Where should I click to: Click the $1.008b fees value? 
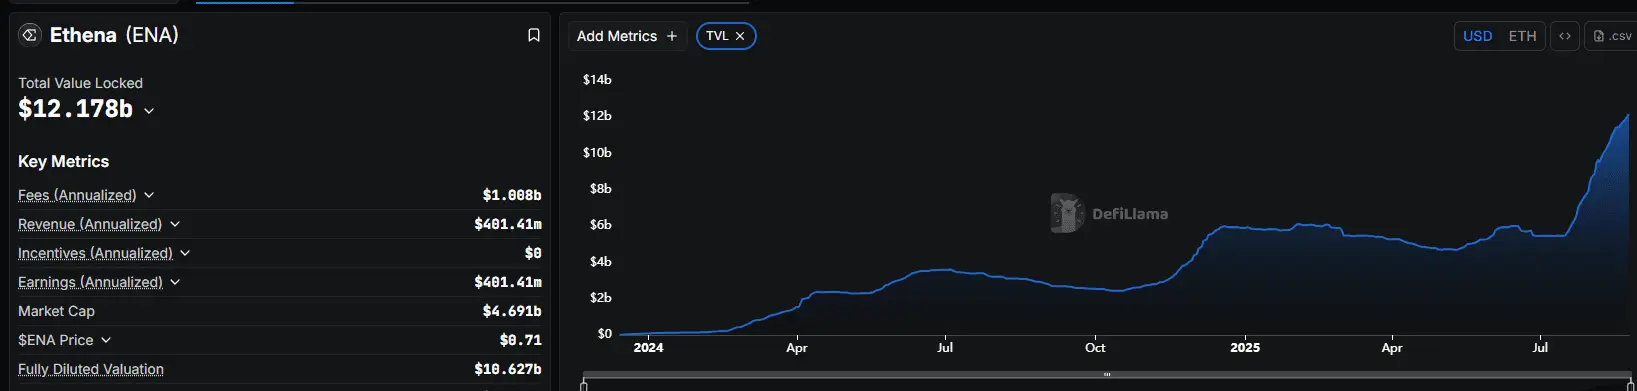click(512, 195)
